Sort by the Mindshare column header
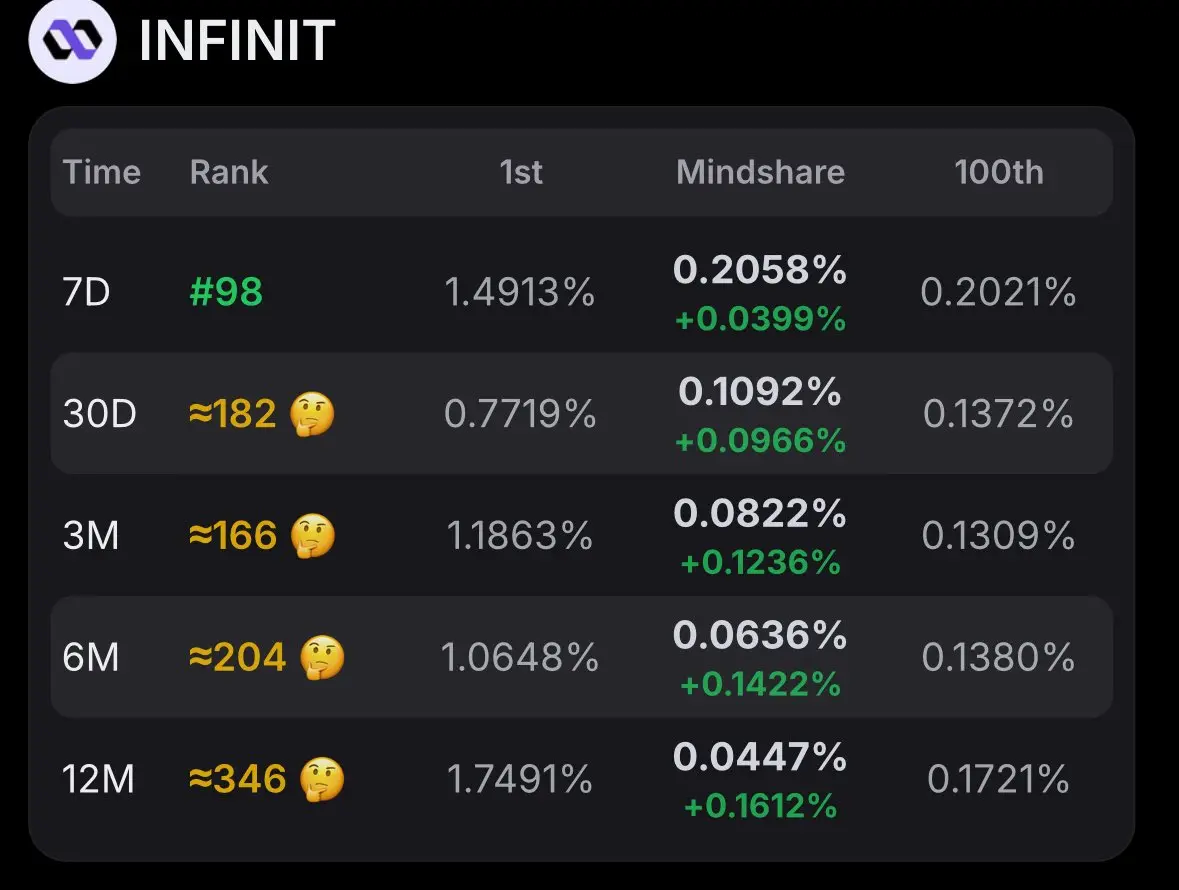 click(760, 172)
